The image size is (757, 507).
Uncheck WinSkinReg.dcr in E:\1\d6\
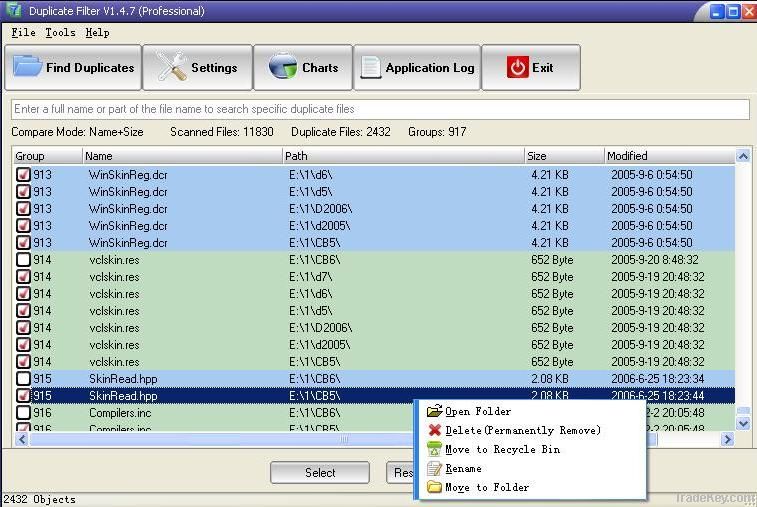click(23, 174)
